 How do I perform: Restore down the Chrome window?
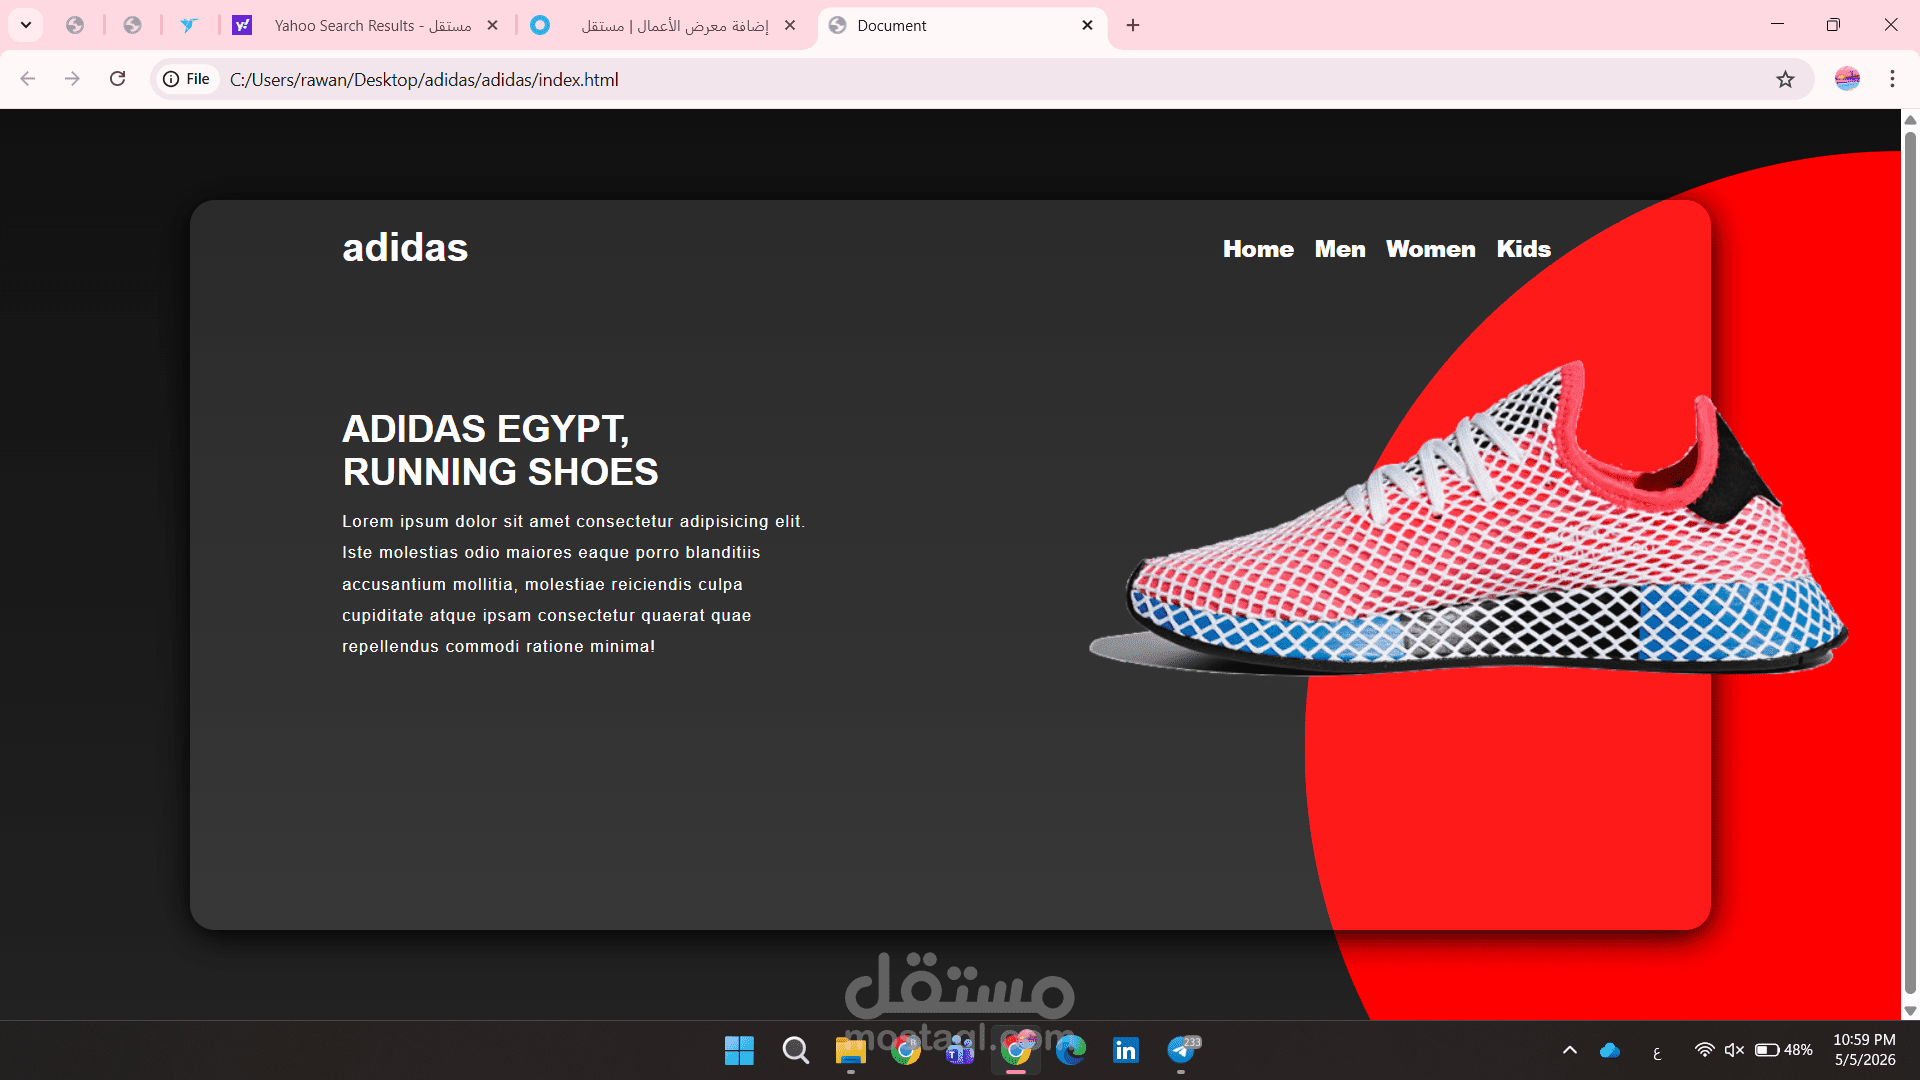[x=1833, y=25]
